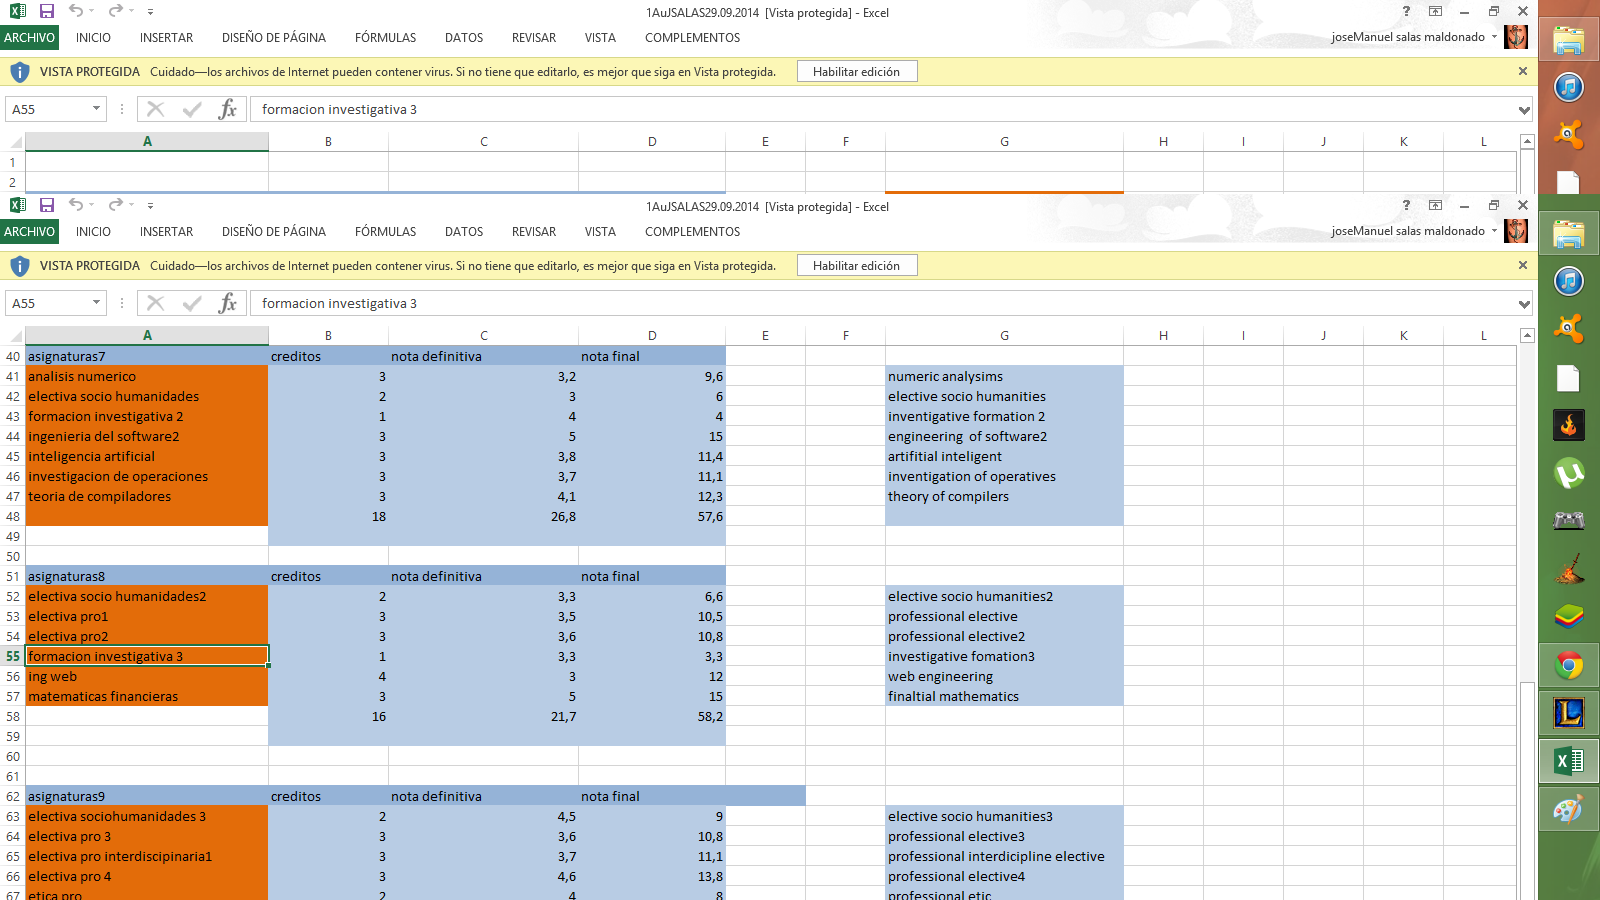Open the Paint palette icon in taskbar

pyautogui.click(x=1568, y=809)
